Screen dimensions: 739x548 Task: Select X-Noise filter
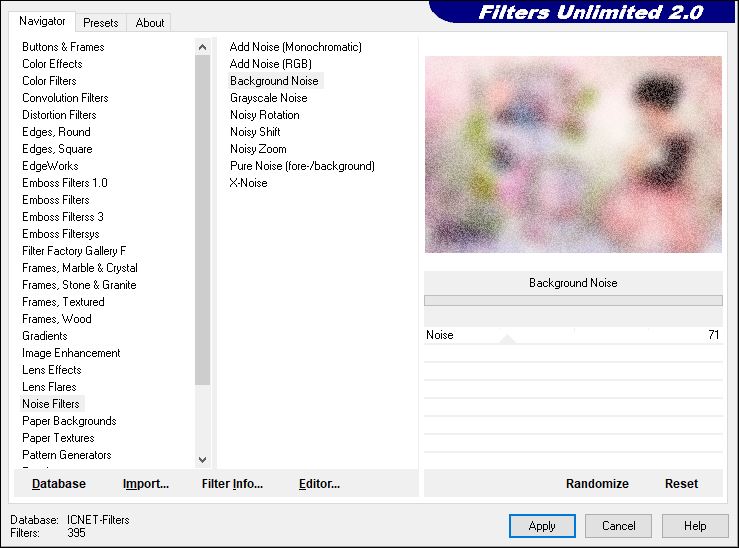[x=248, y=183]
